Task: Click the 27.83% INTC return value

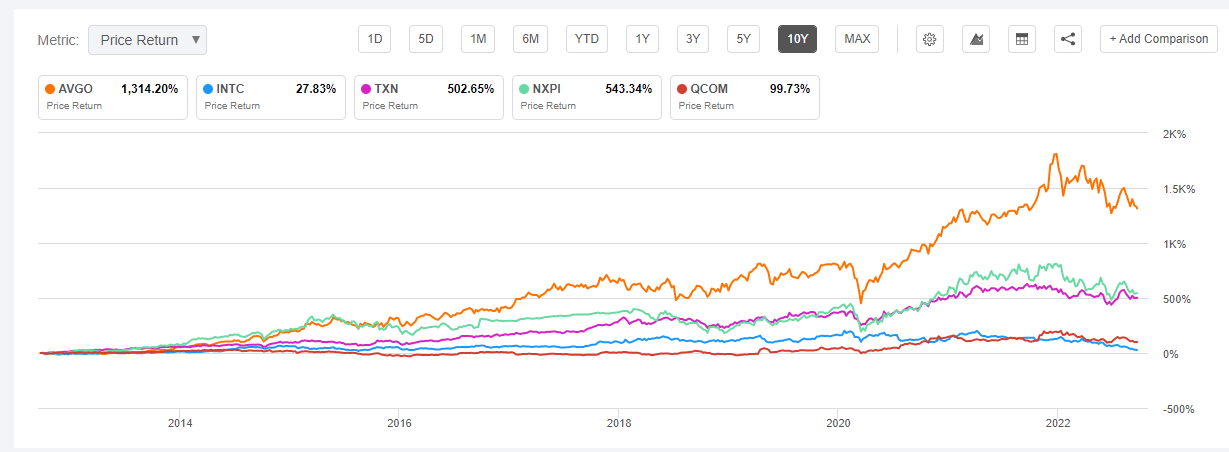Action: point(316,89)
